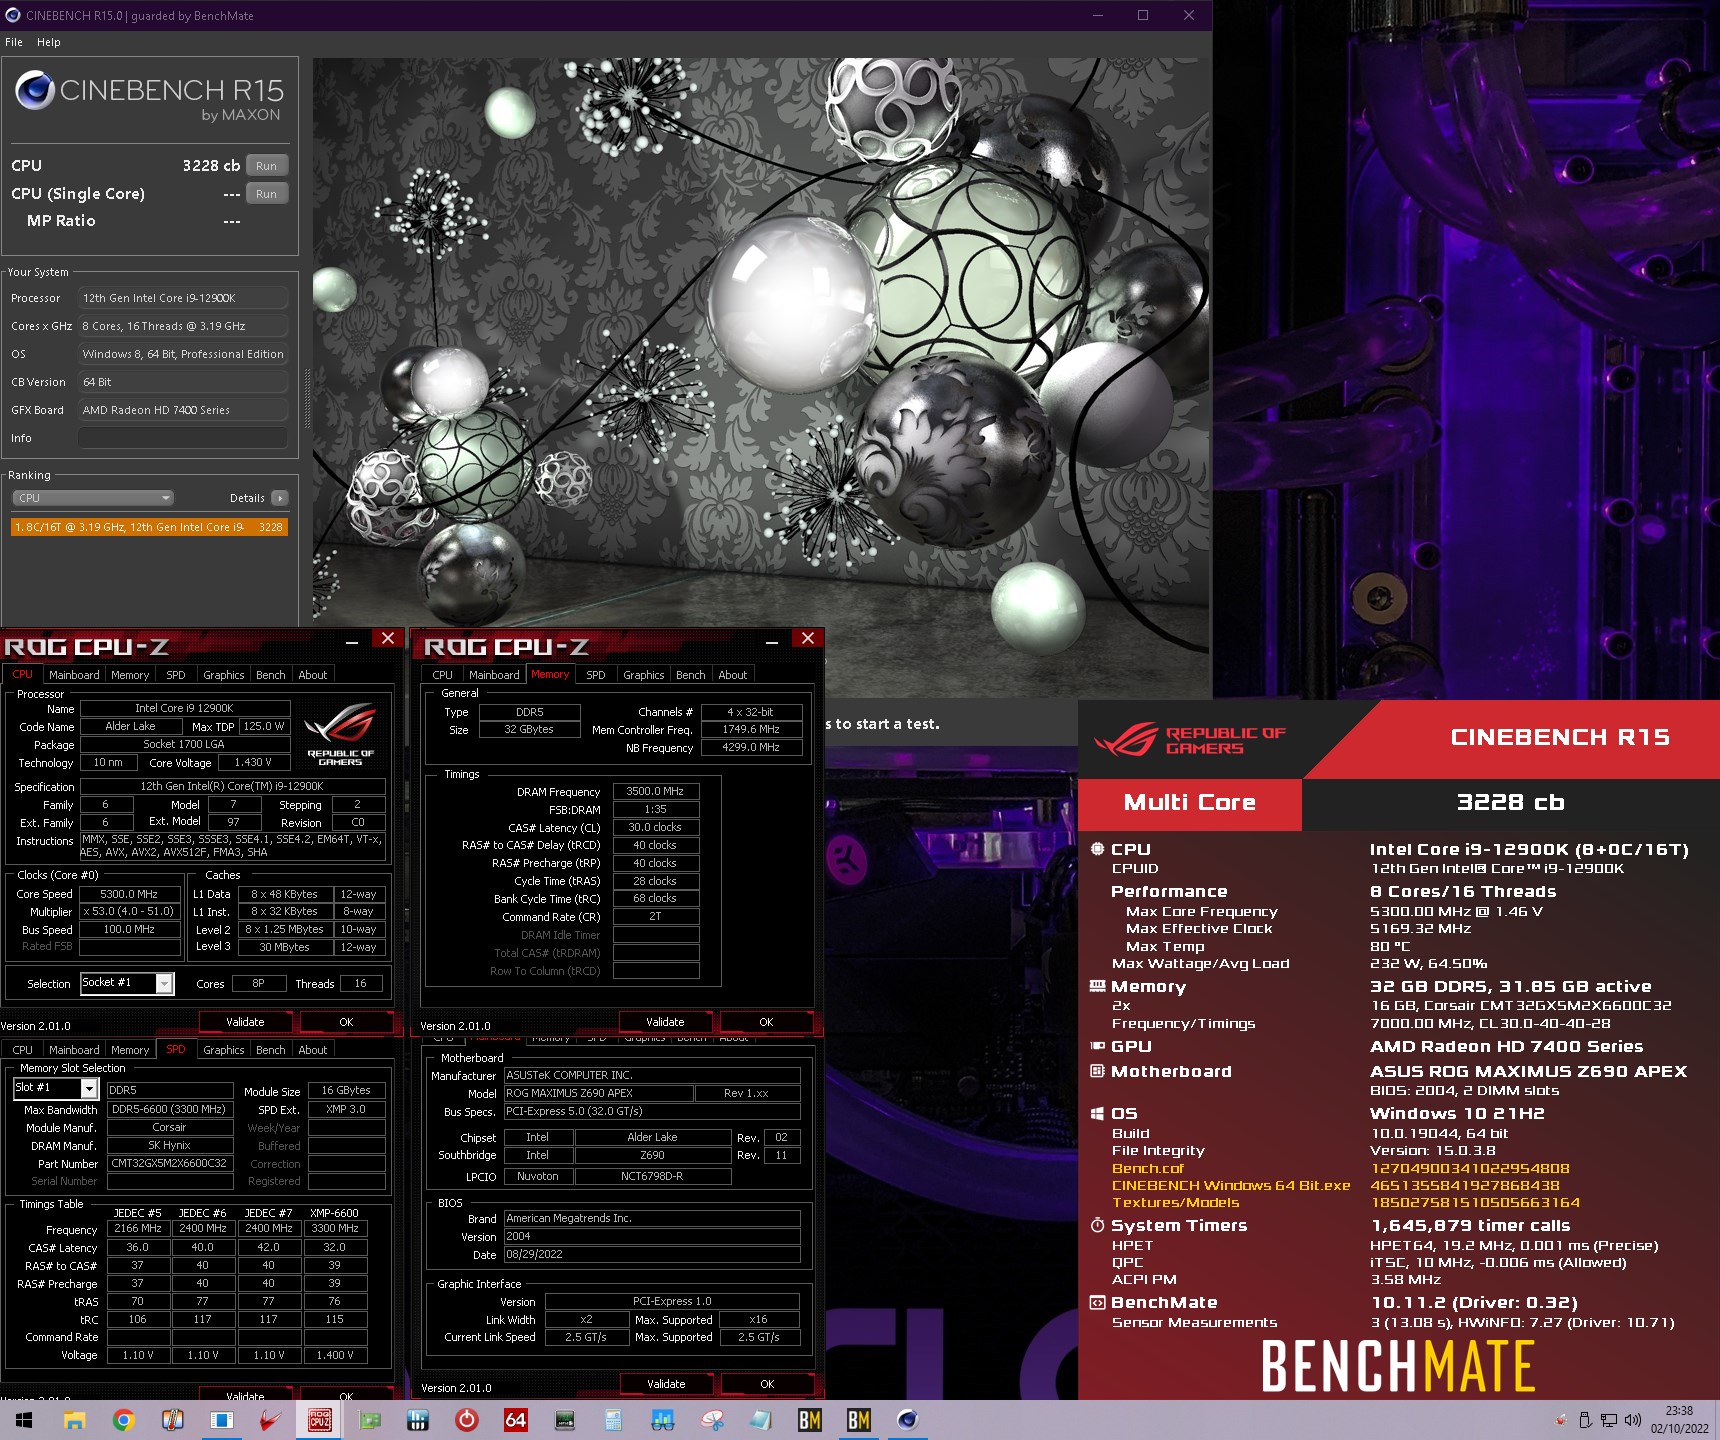Image resolution: width=1720 pixels, height=1440 pixels.
Task: Click the 'Bench.cof' entry in BenchMate panel
Action: 1148,1168
